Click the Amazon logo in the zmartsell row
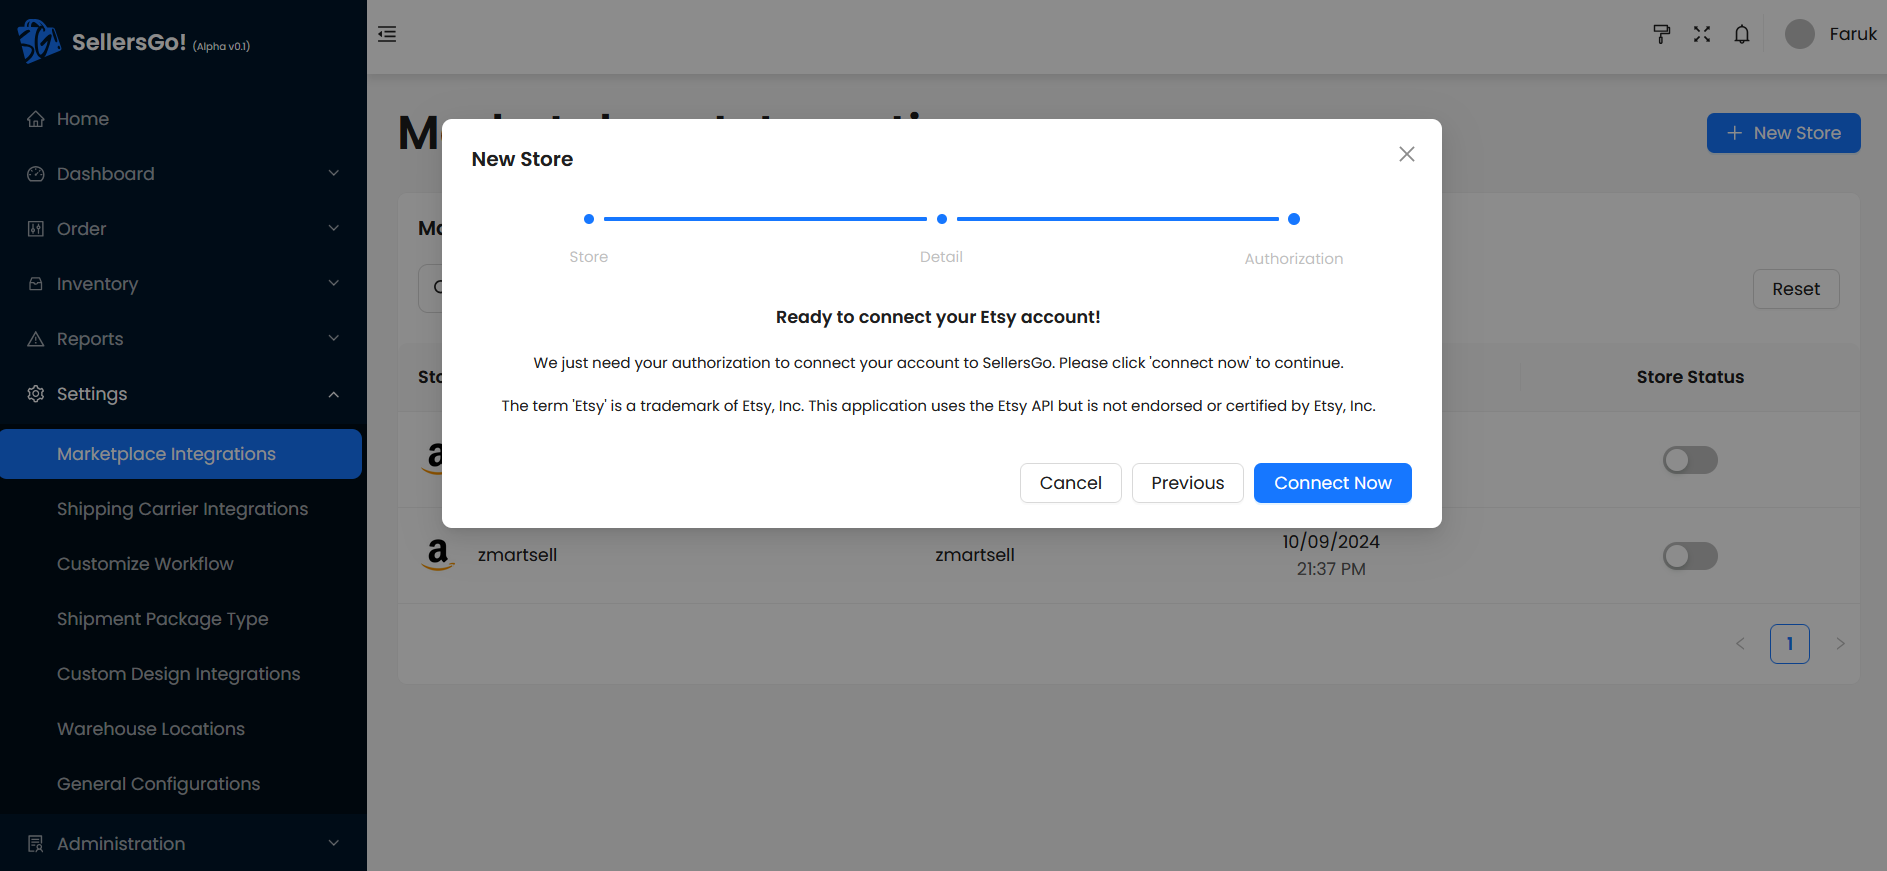 [438, 554]
